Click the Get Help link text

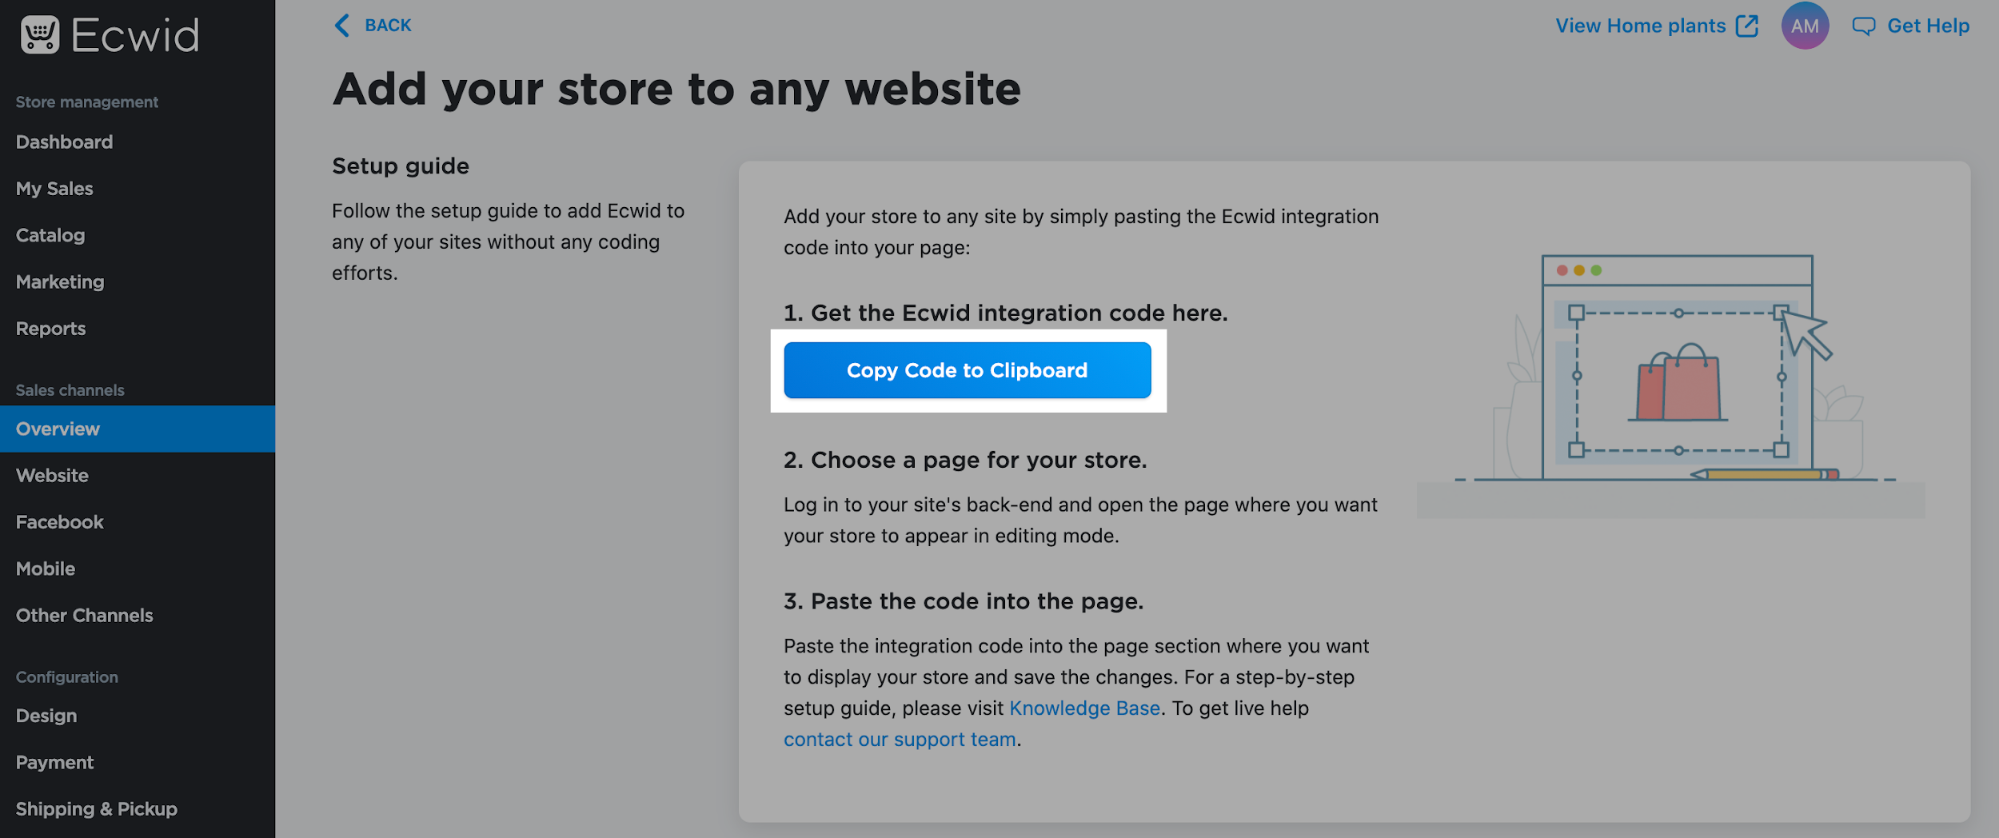tap(1928, 26)
